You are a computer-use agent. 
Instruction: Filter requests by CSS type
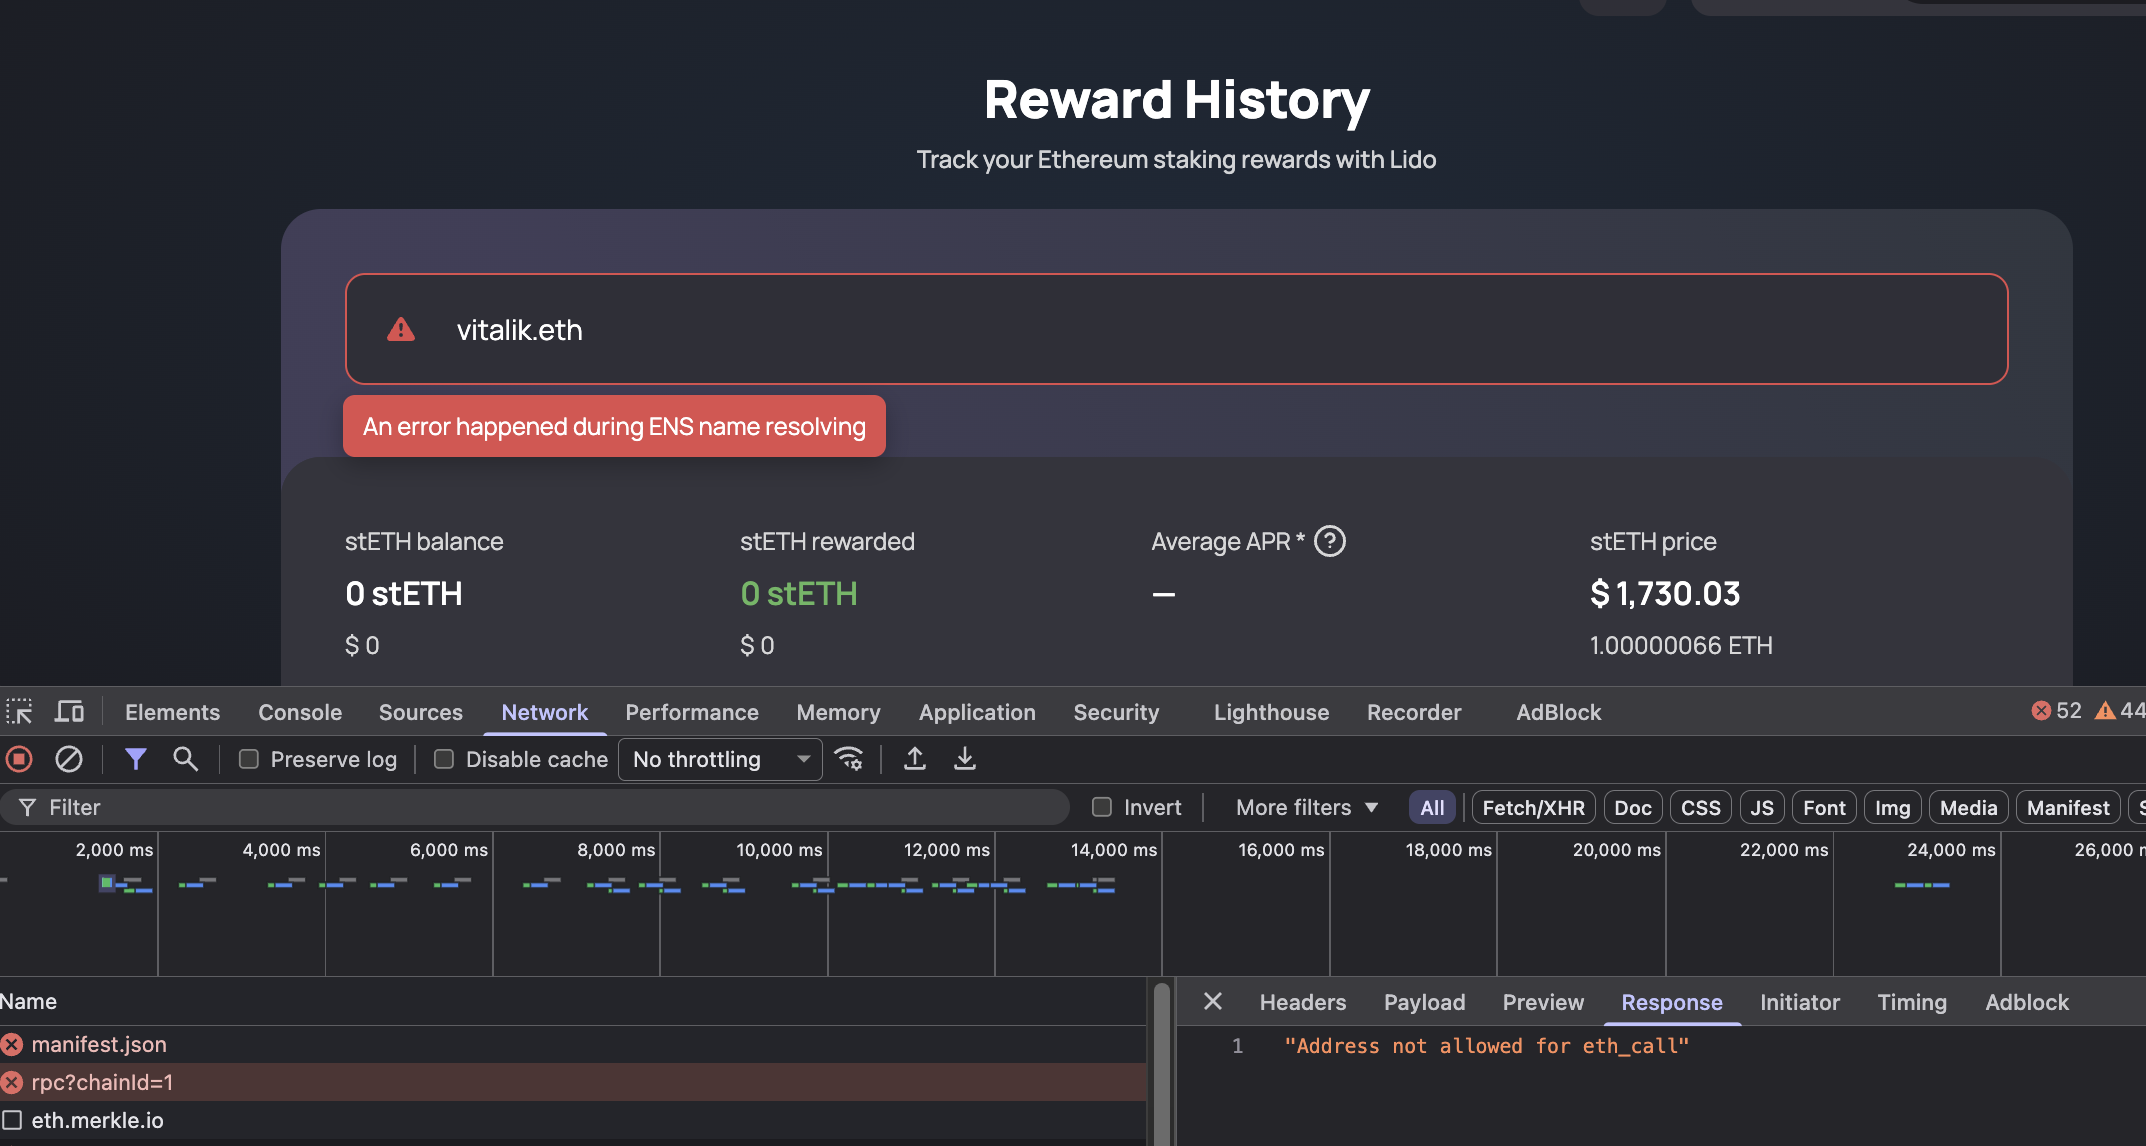[1701, 807]
